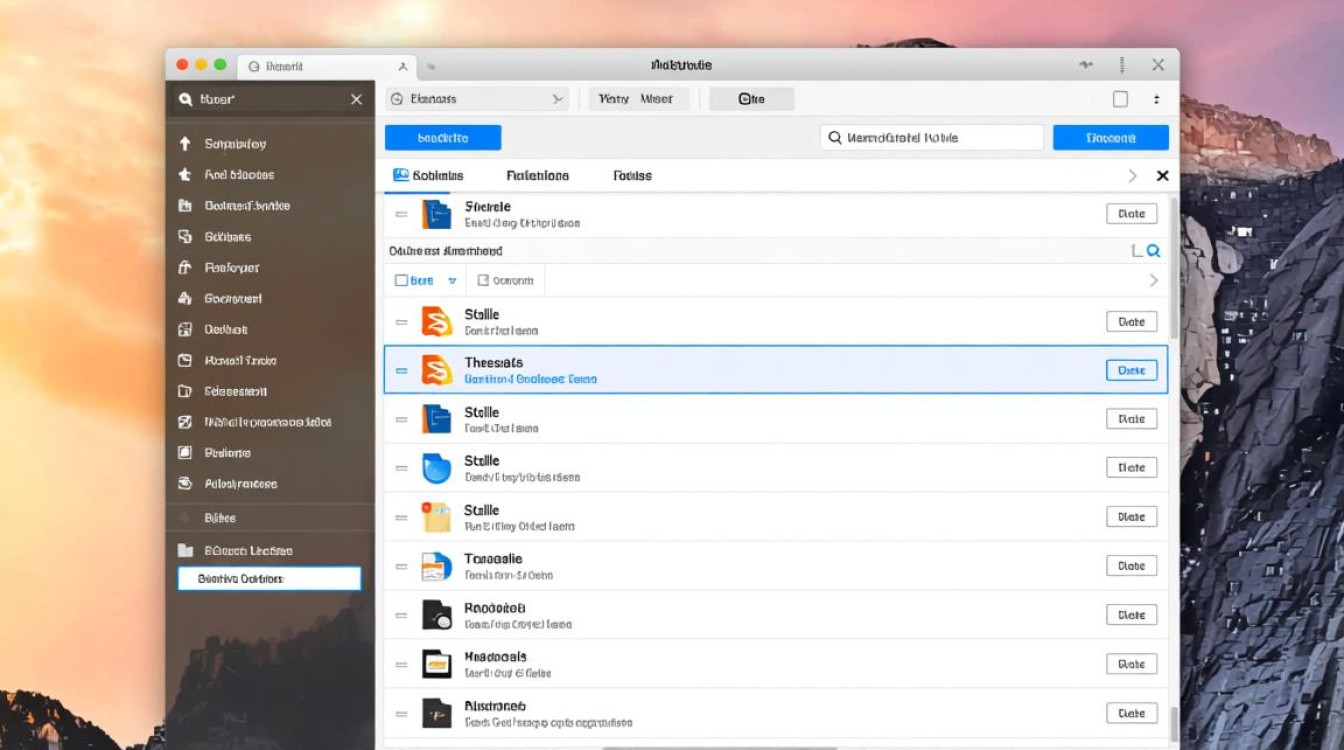Expand the chevron at right of filter row
Viewport: 1344px width, 750px height.
(1153, 281)
